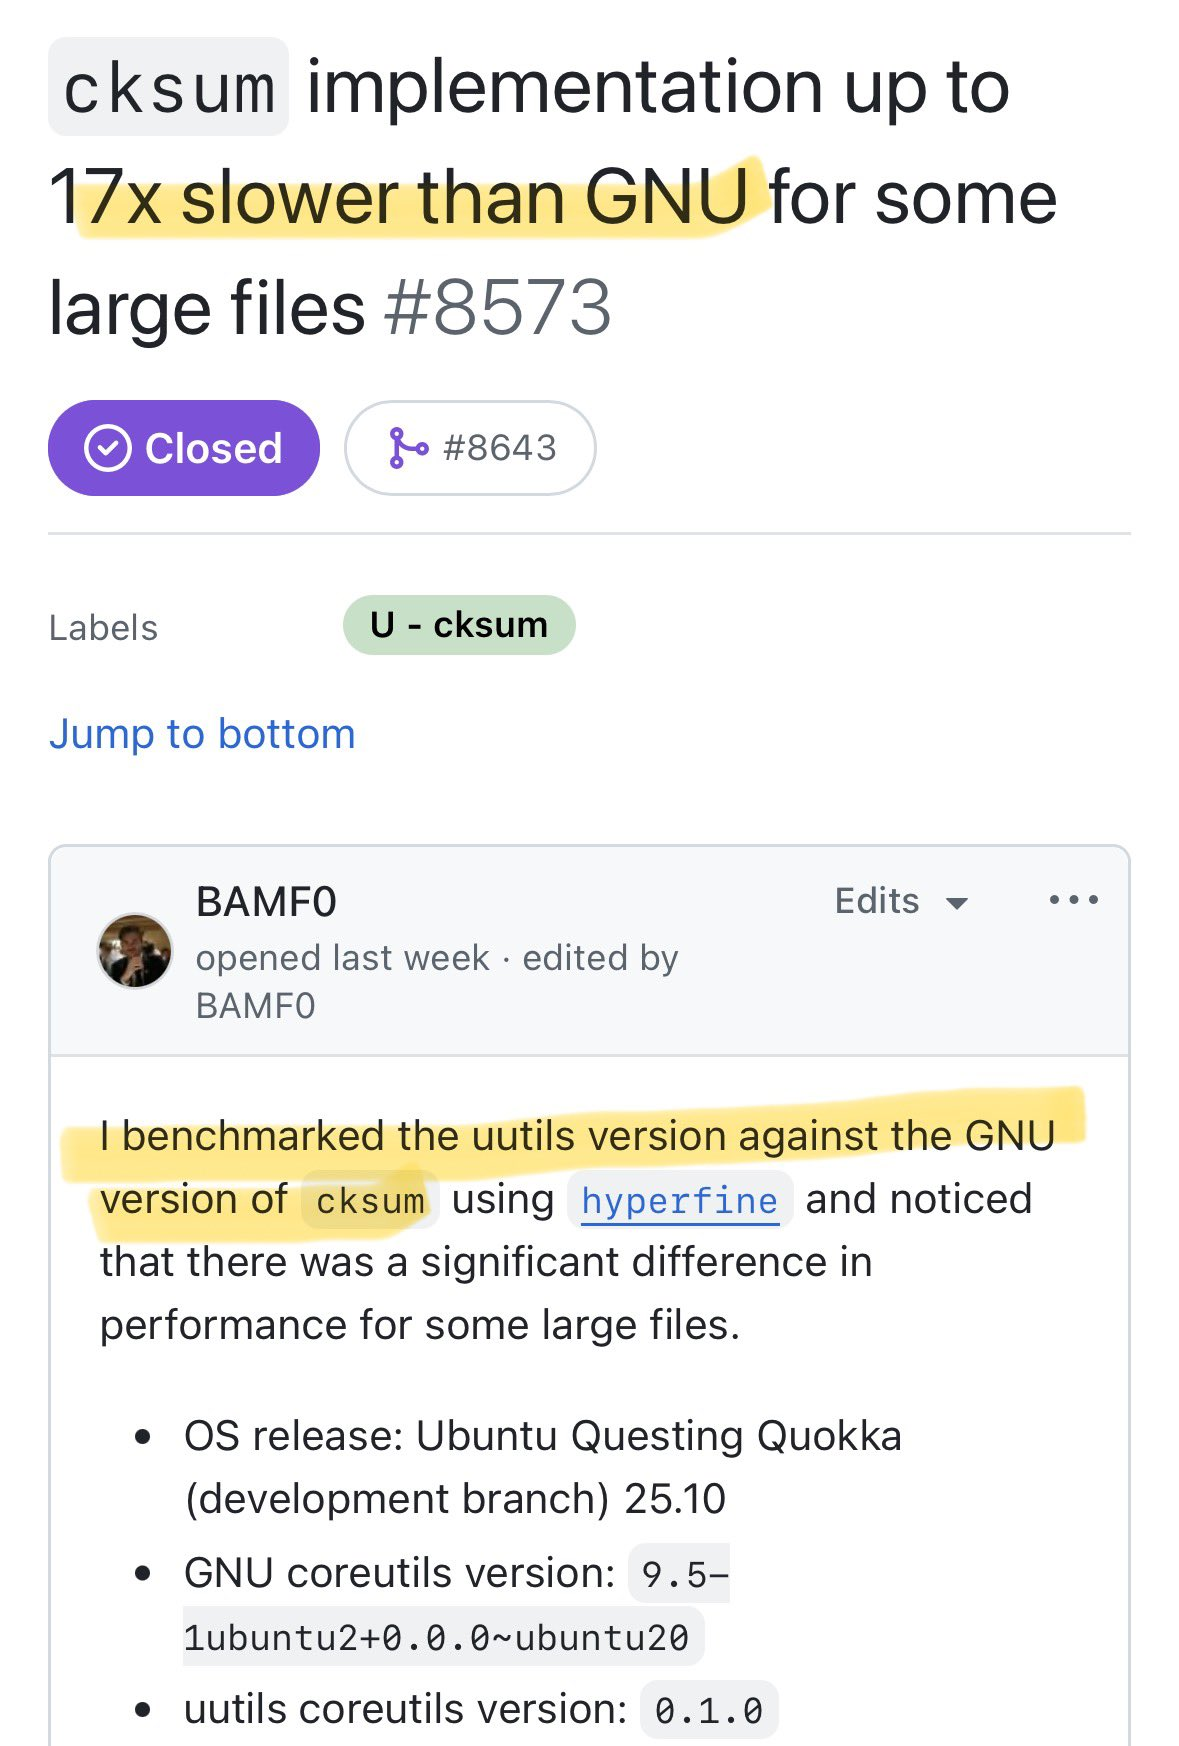Click the caret arrow next to Edits
This screenshot has height=1746, width=1179.
click(957, 903)
